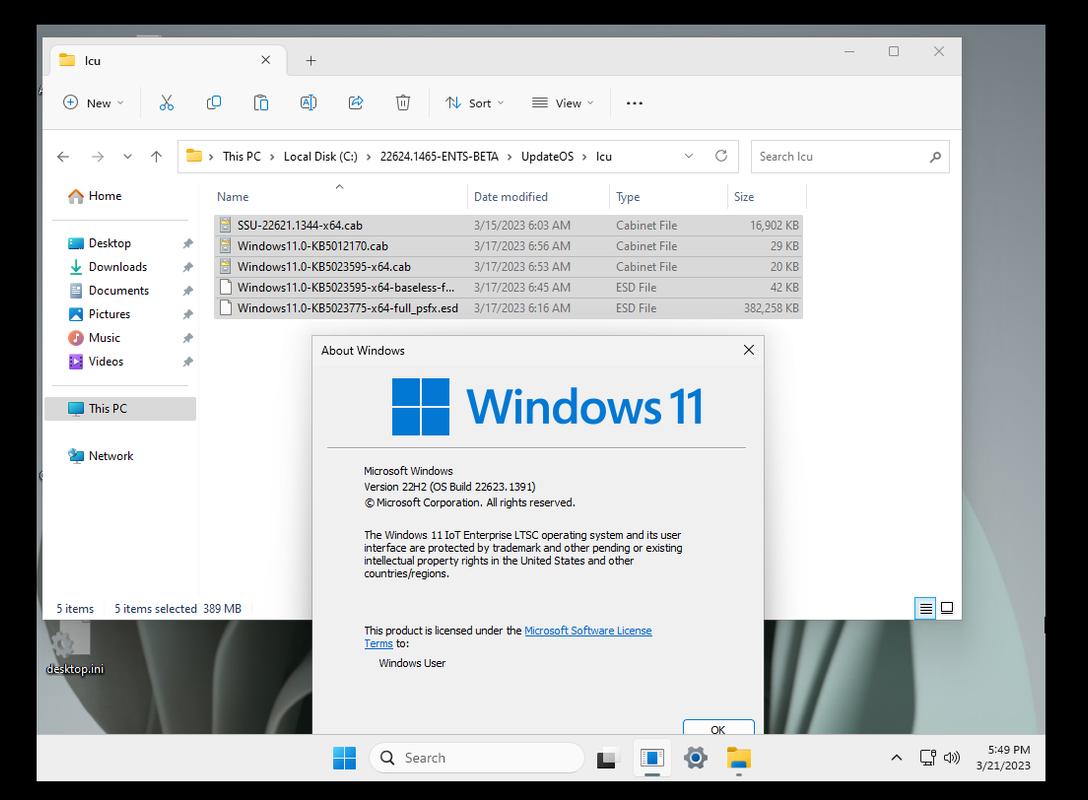Switch to Details view layout icon
Image resolution: width=1088 pixels, height=800 pixels.
coord(925,608)
